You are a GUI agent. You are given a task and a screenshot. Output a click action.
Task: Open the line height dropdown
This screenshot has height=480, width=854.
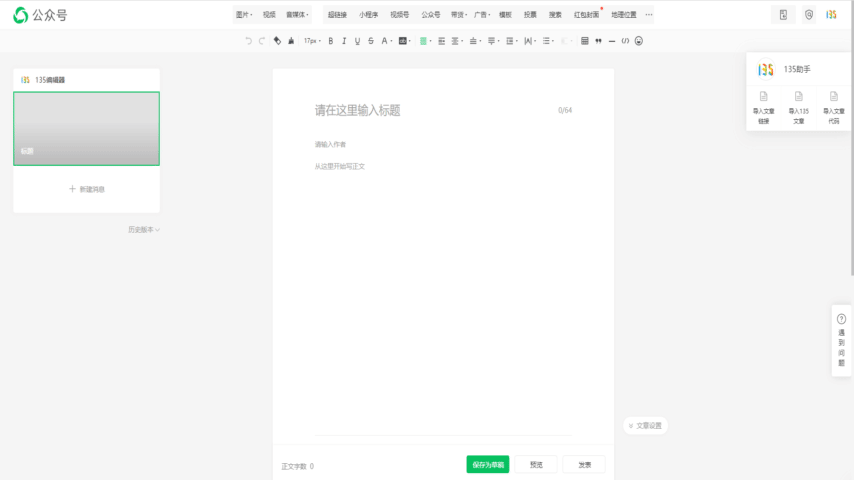(512, 41)
